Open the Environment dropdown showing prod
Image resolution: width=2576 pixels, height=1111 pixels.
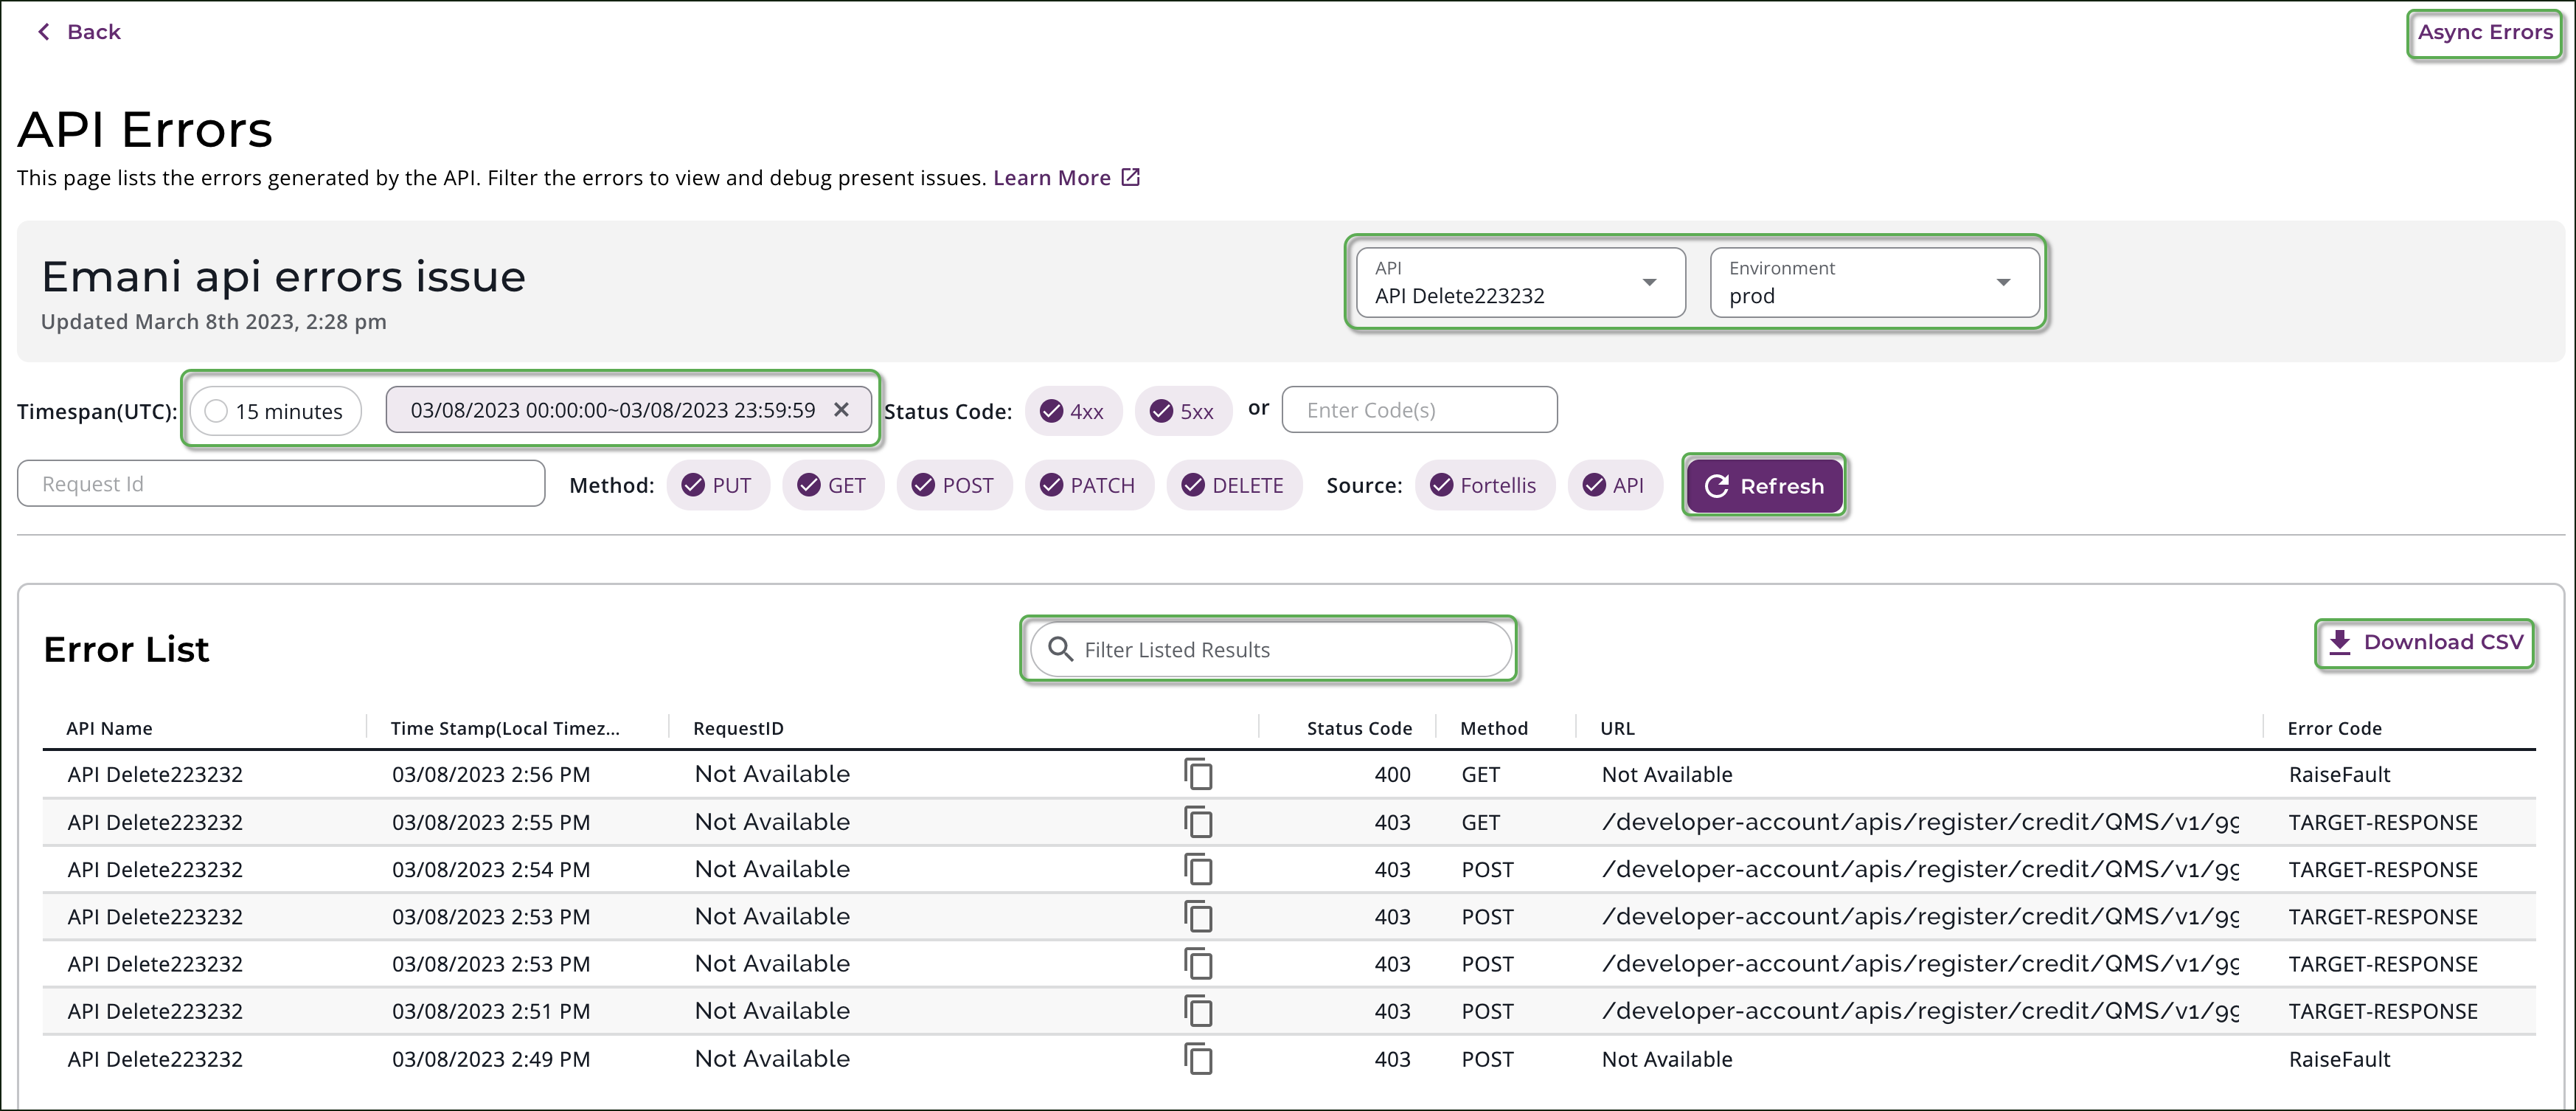tap(1874, 283)
